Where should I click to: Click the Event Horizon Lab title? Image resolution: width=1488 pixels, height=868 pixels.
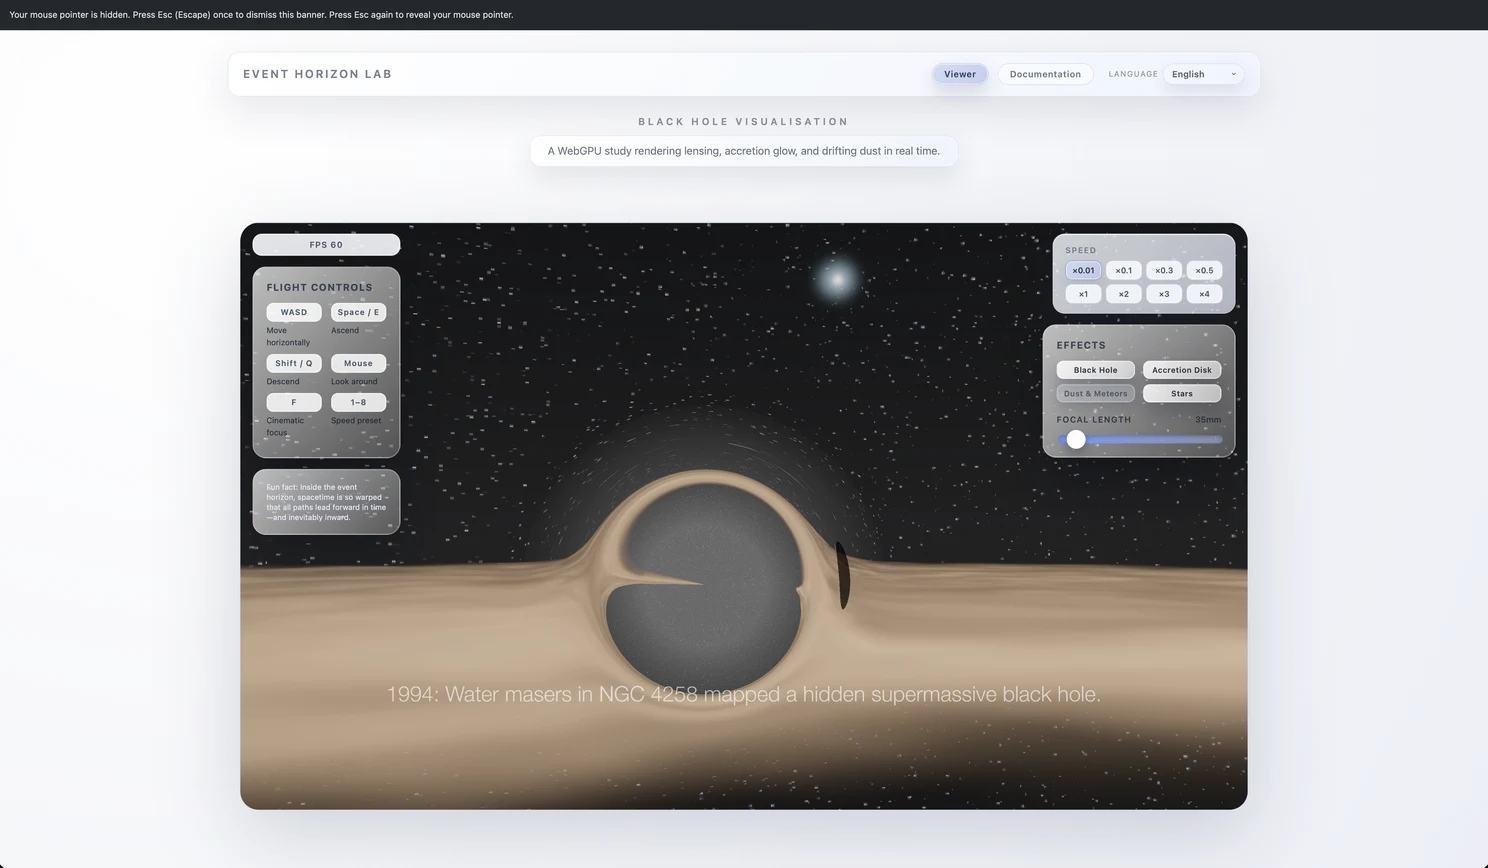(317, 74)
